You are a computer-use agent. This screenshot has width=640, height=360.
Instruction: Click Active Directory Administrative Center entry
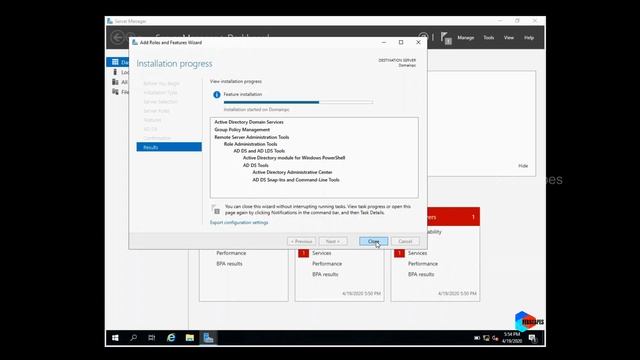click(292, 172)
